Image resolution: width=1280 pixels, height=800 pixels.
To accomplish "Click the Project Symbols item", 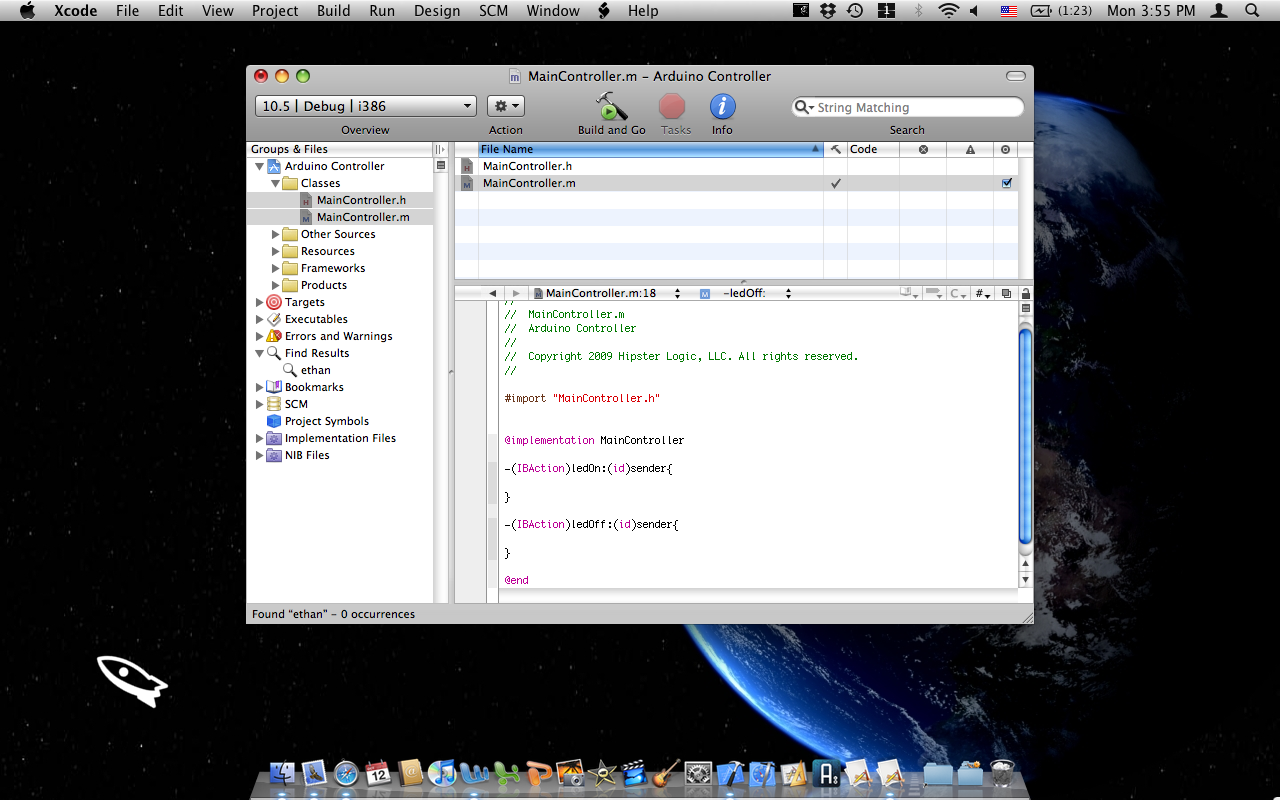I will [326, 421].
